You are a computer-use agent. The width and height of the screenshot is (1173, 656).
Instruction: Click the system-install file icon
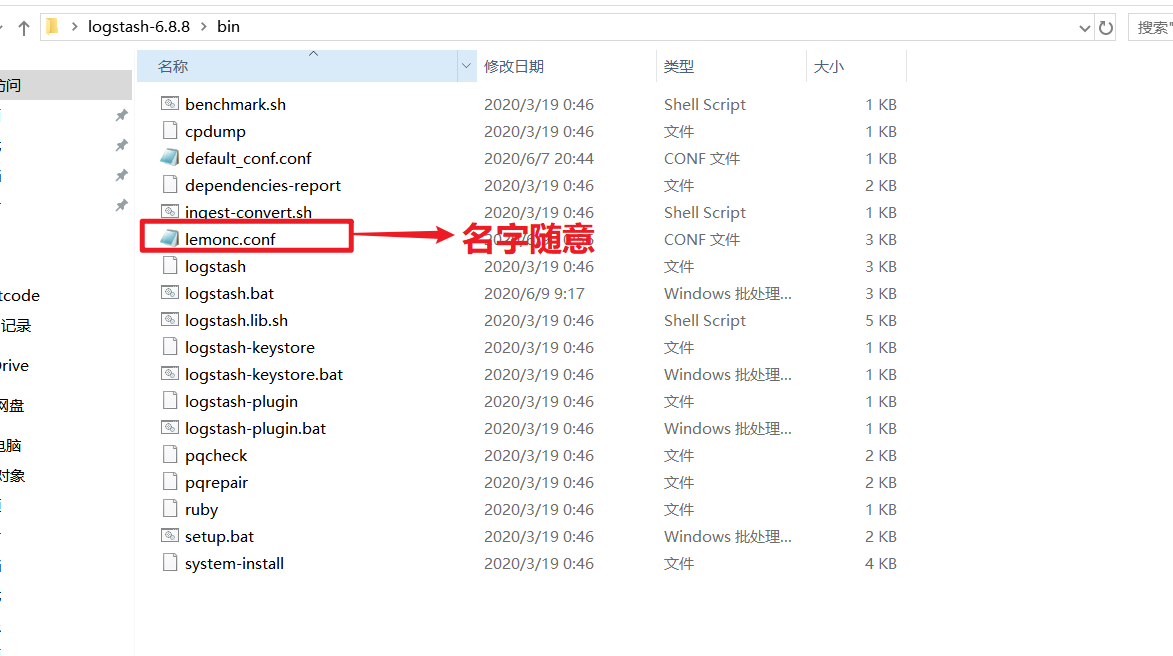[170, 562]
